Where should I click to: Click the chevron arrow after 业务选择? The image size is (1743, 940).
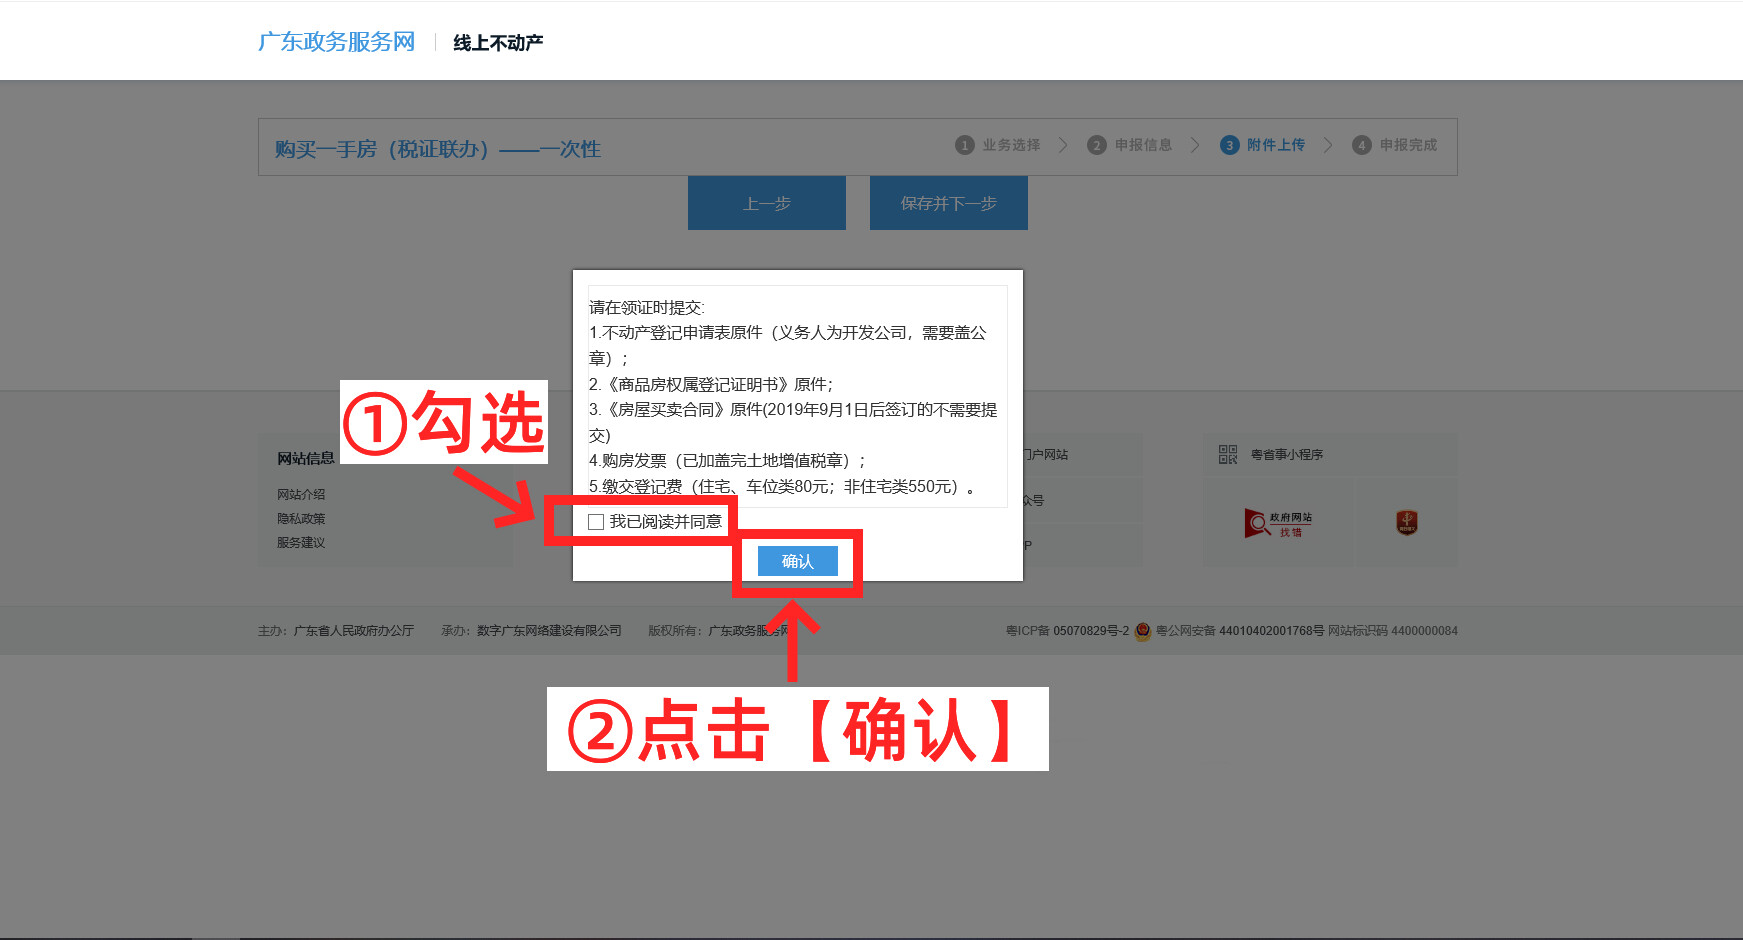1063,145
